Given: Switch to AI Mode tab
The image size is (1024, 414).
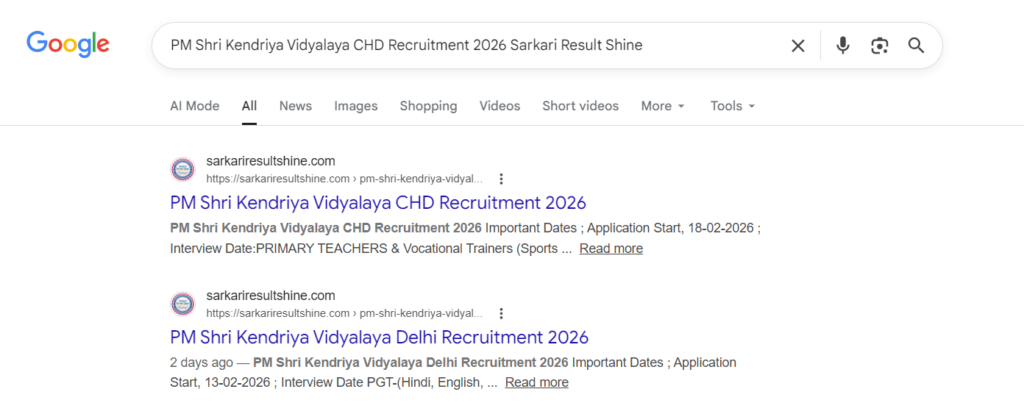Looking at the screenshot, I should click(x=194, y=106).
